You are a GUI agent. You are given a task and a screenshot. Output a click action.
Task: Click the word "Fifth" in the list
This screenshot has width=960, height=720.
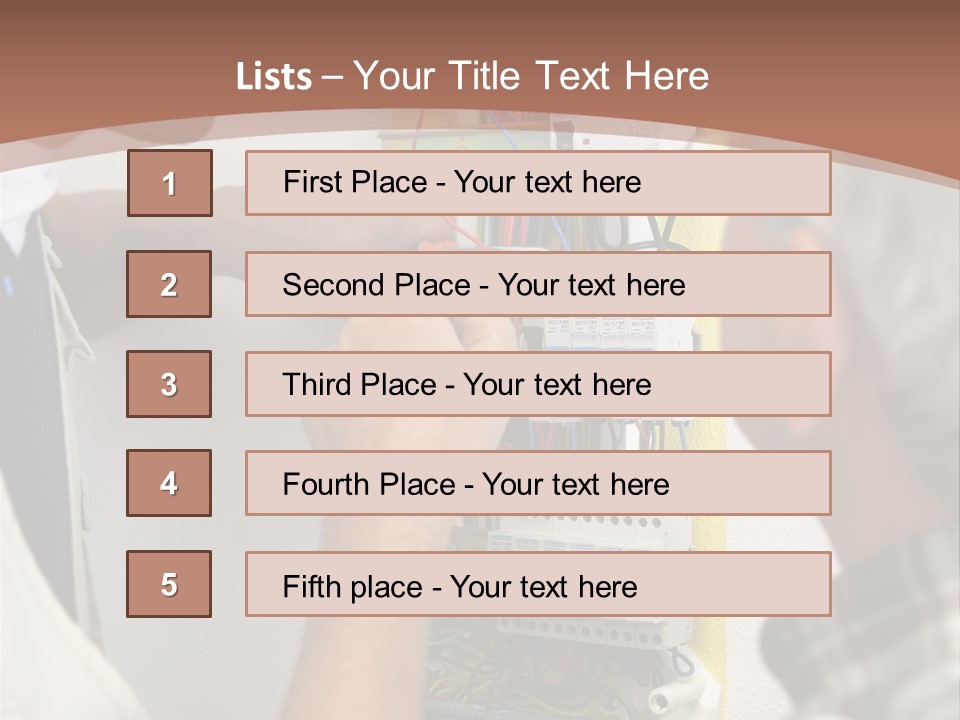(312, 586)
